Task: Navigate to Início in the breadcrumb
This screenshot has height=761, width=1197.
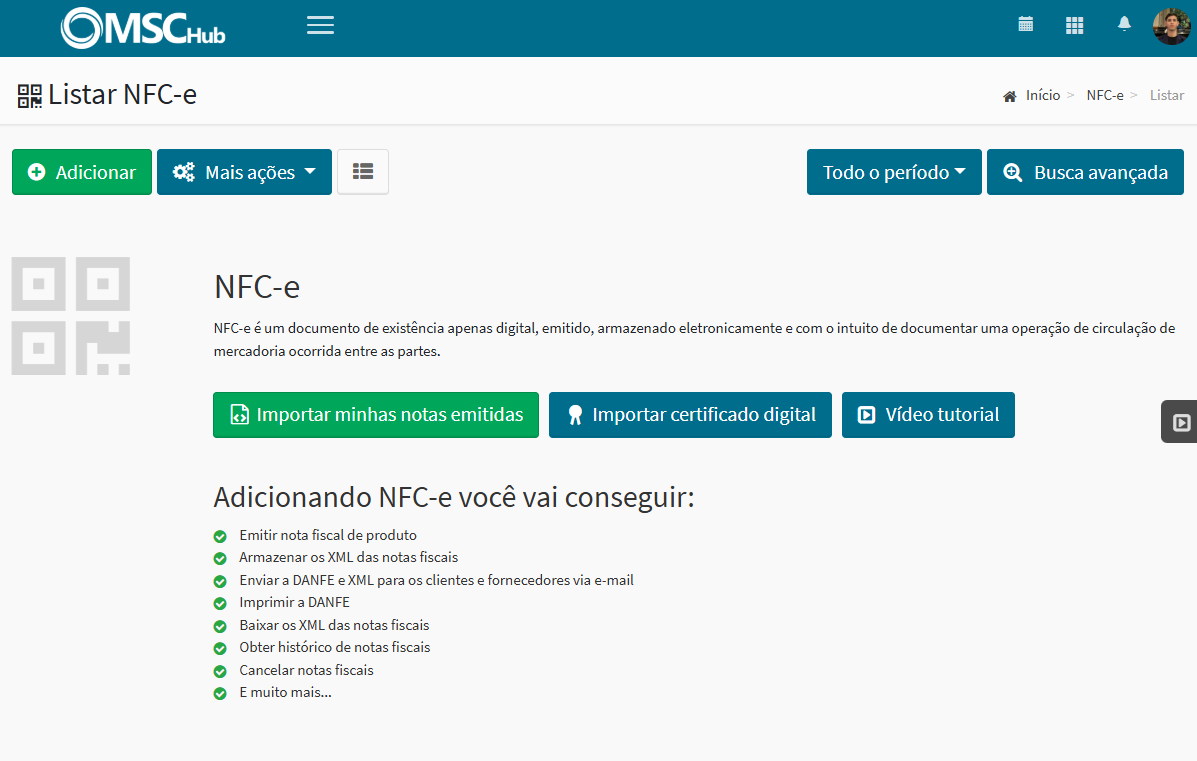Action: [x=1043, y=95]
